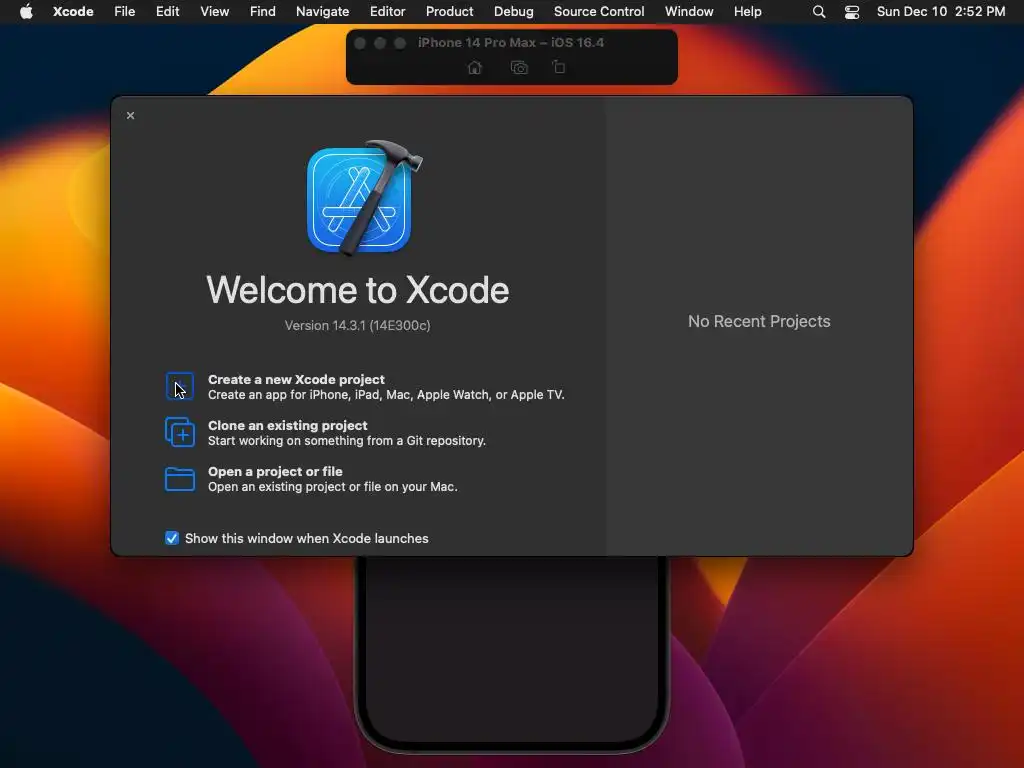This screenshot has width=1024, height=768.
Task: Open the Window menu
Action: (x=689, y=11)
